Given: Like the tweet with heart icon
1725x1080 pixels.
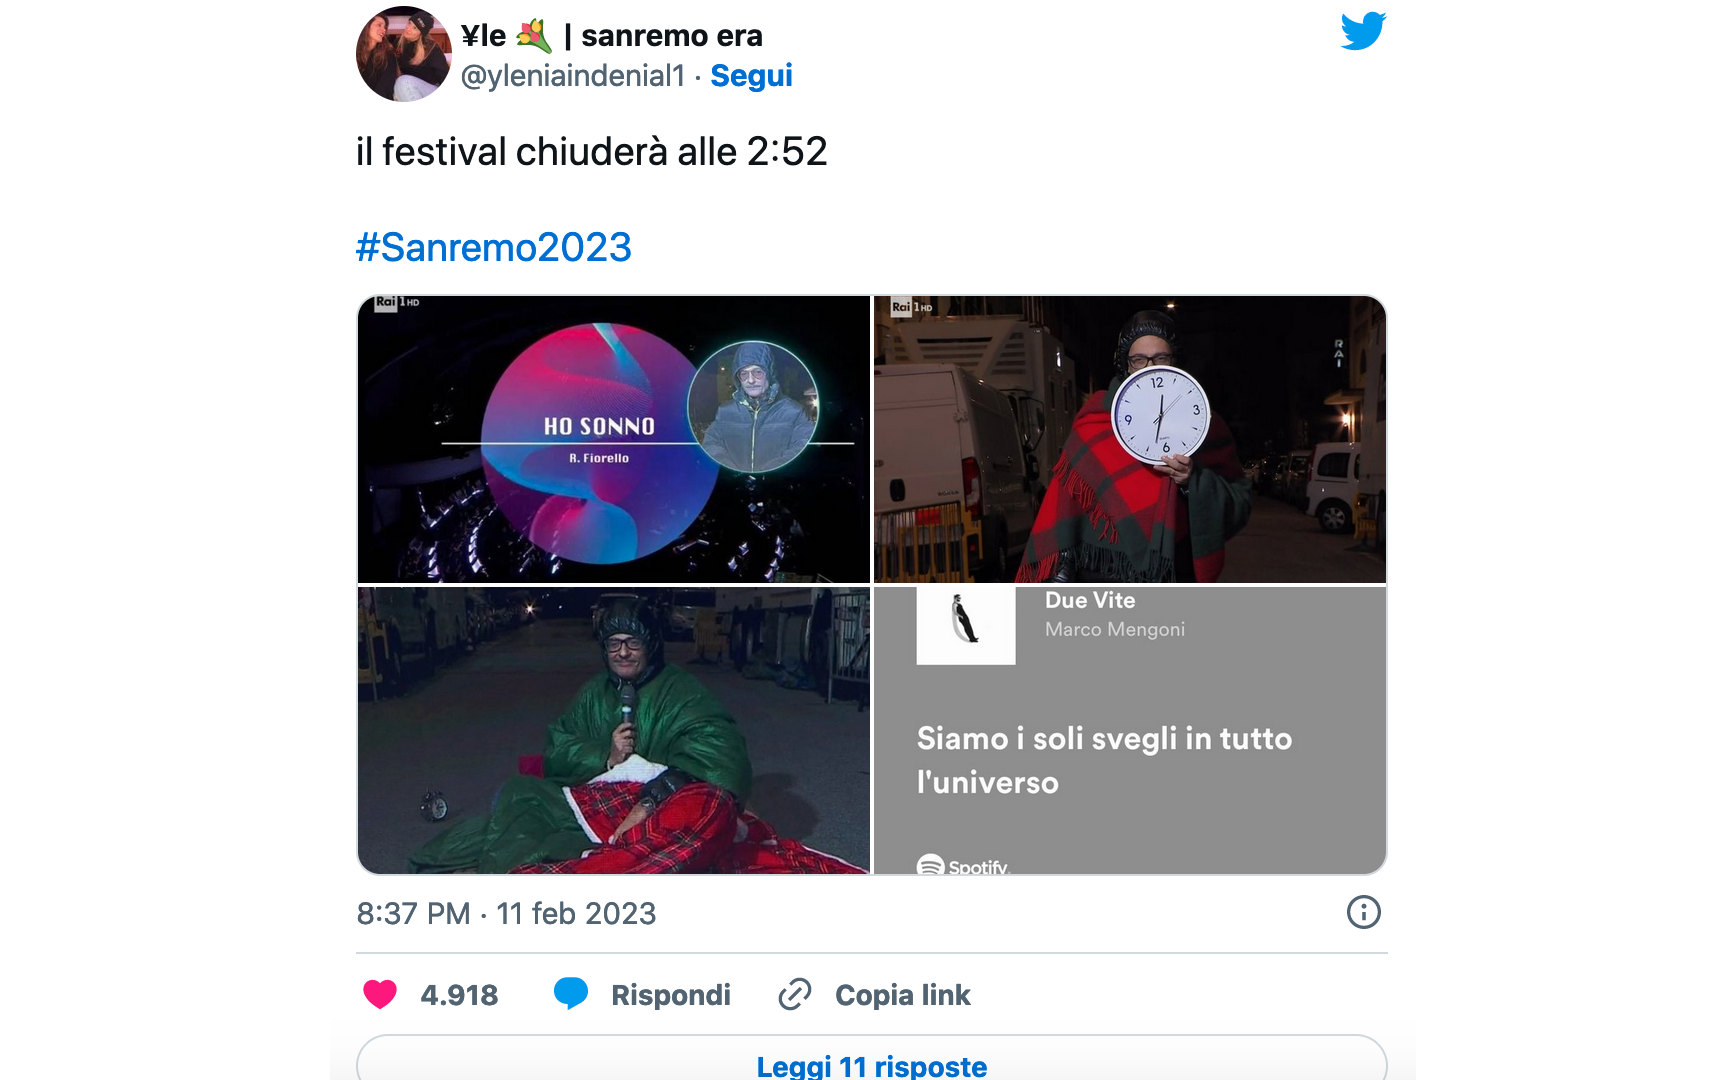Looking at the screenshot, I should [380, 994].
